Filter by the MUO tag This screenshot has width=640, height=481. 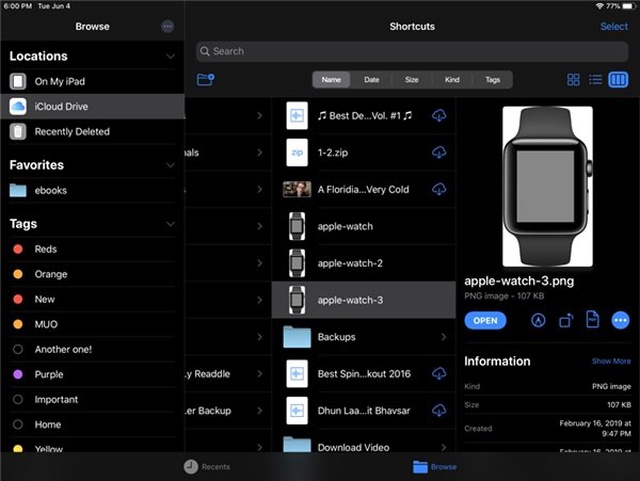click(92, 324)
